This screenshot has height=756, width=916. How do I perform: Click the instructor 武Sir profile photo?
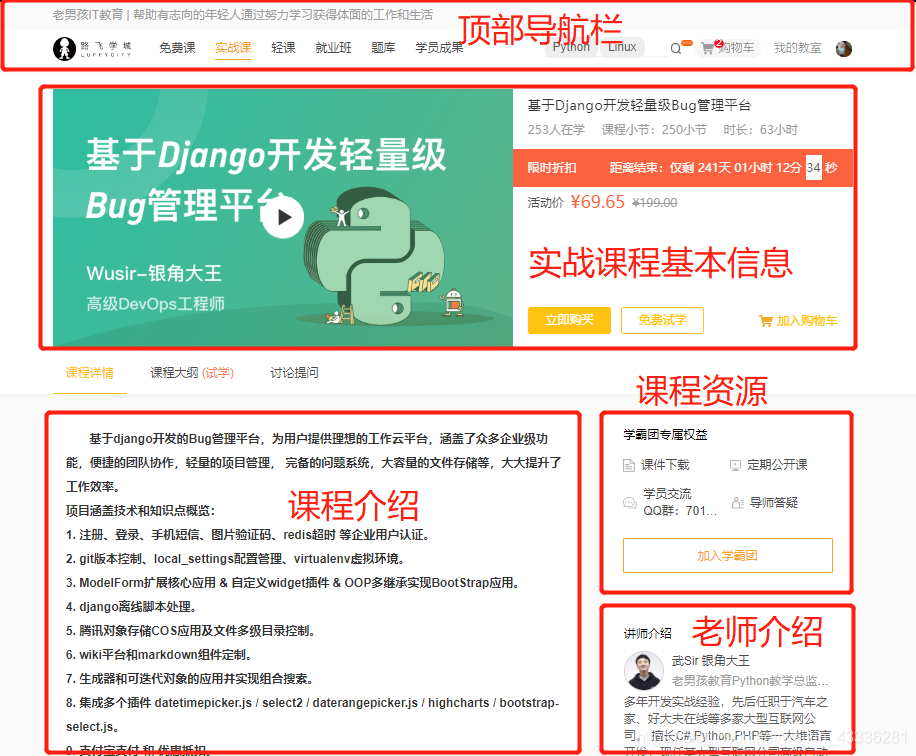pyautogui.click(x=644, y=671)
